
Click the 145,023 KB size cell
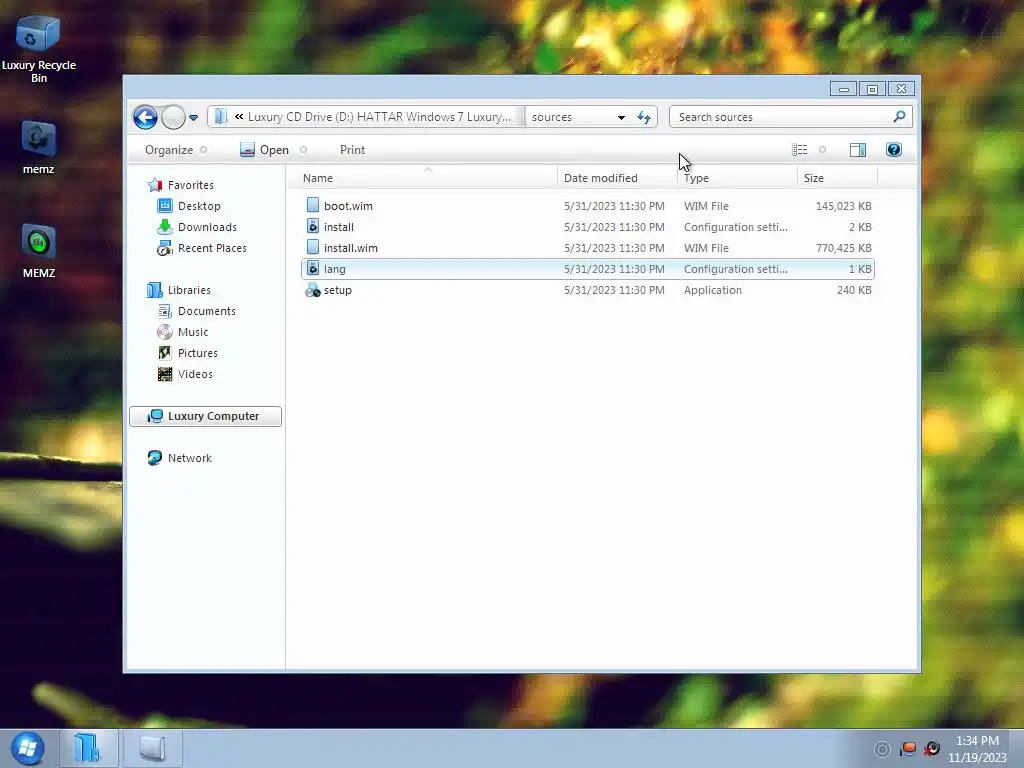(x=843, y=206)
